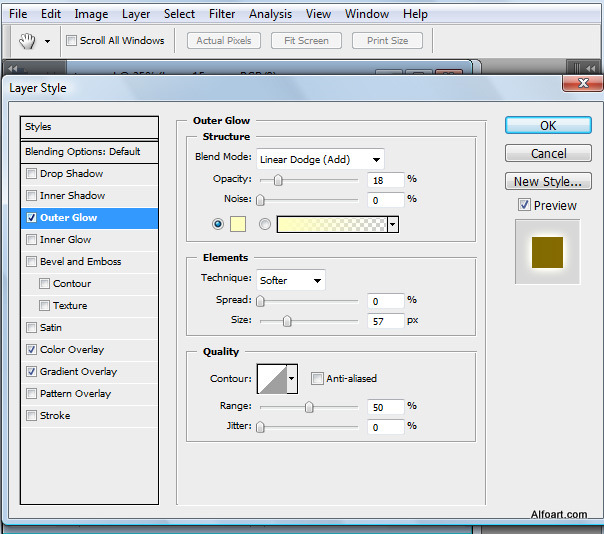604x534 pixels.
Task: Click the New Style button
Action: (548, 182)
